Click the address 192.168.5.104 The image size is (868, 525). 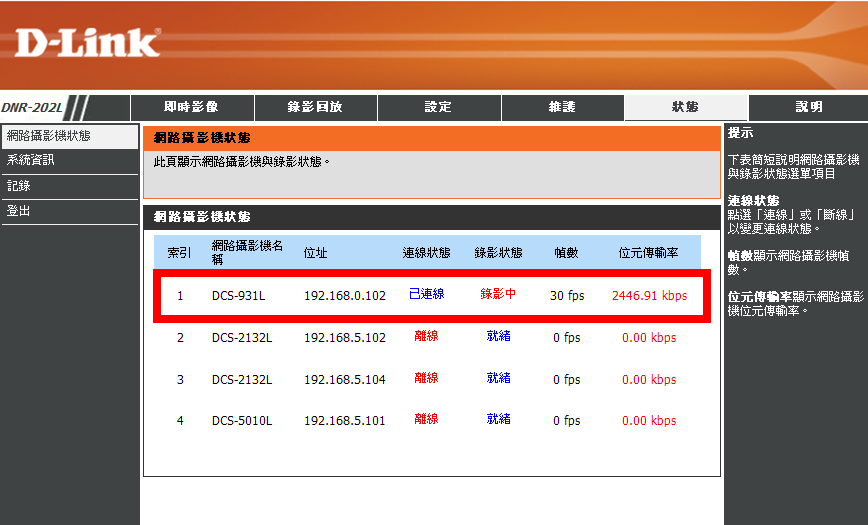click(x=345, y=380)
